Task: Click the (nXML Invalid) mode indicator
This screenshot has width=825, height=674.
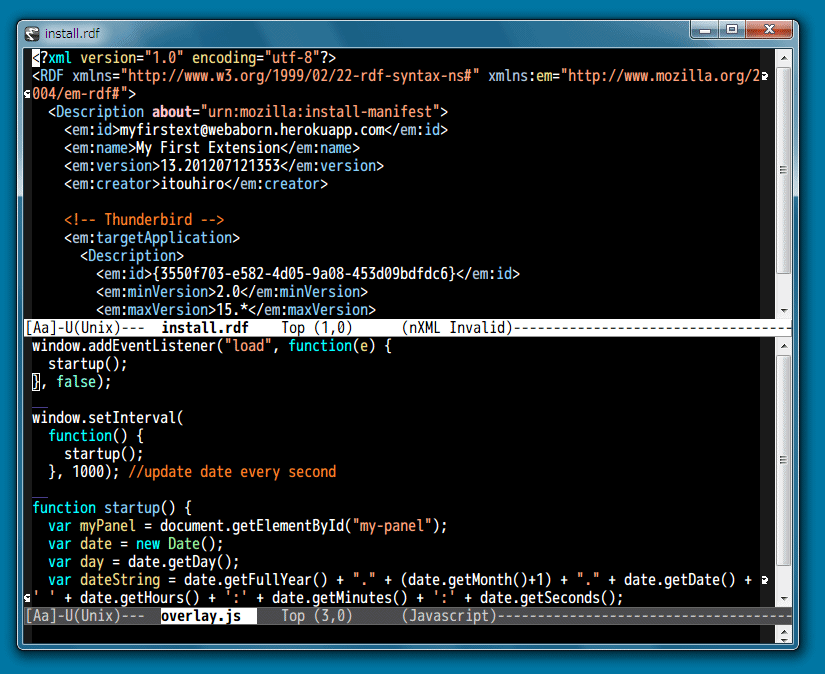Action: coord(457,328)
